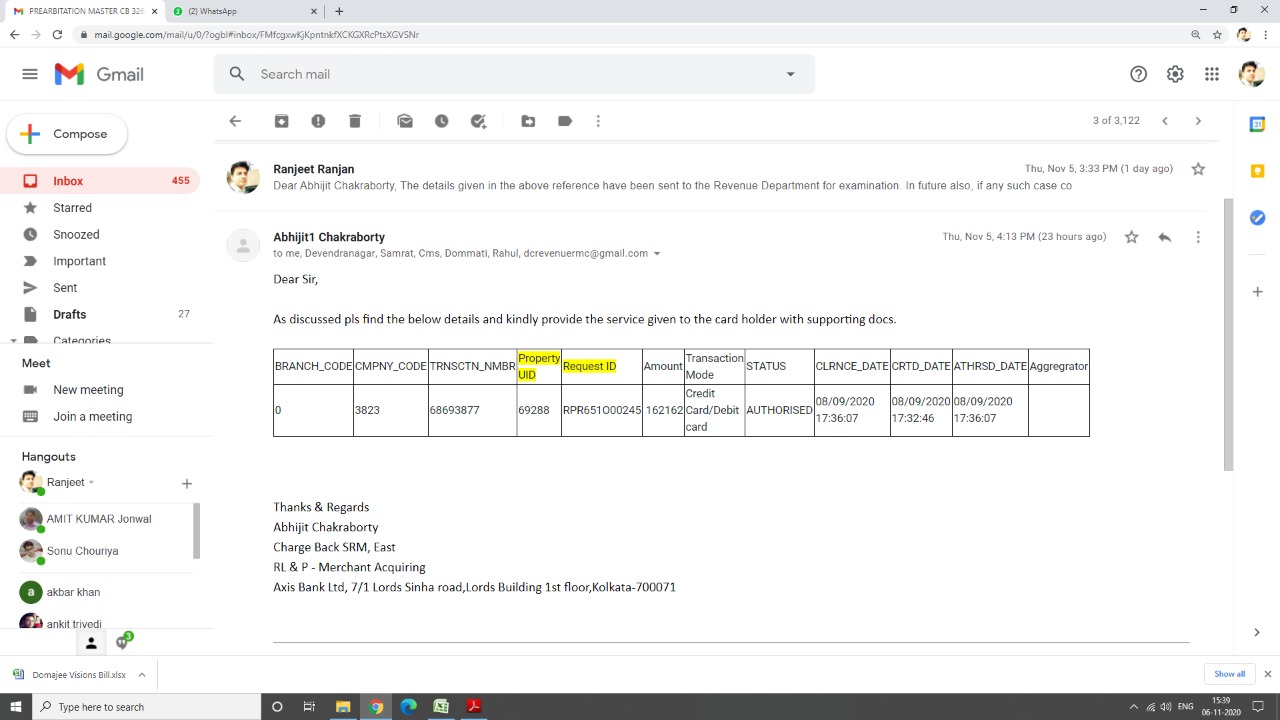Add email to Tasks
This screenshot has width=1280, height=720.
click(478, 121)
